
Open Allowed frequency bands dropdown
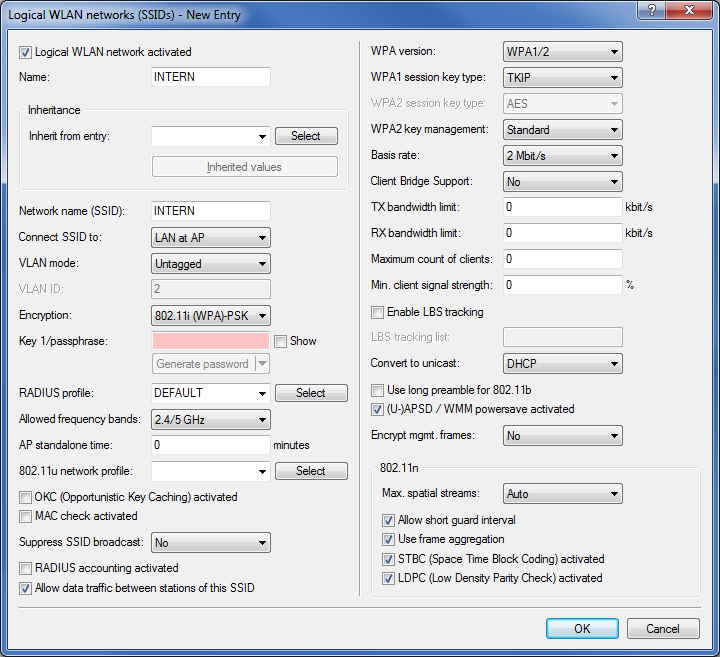[x=211, y=420]
